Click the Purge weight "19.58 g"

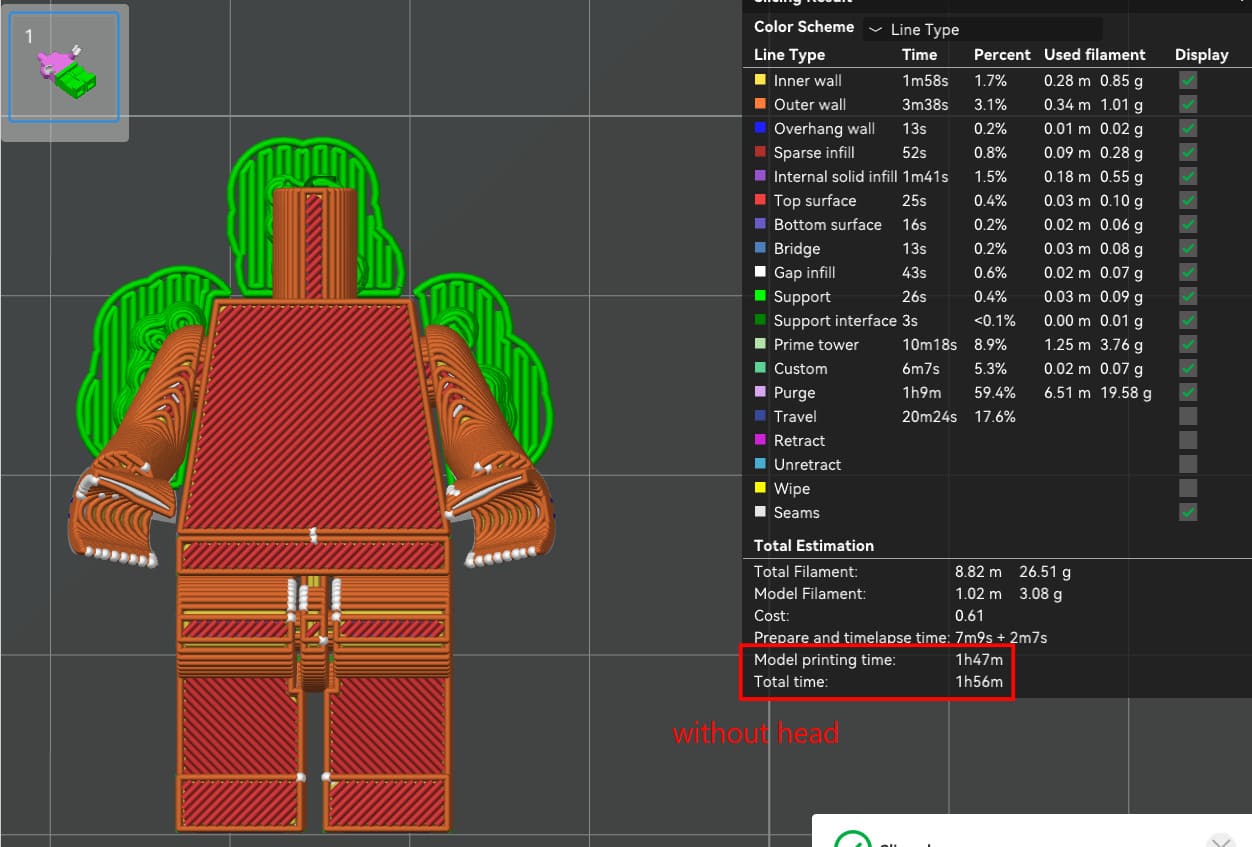1126,392
